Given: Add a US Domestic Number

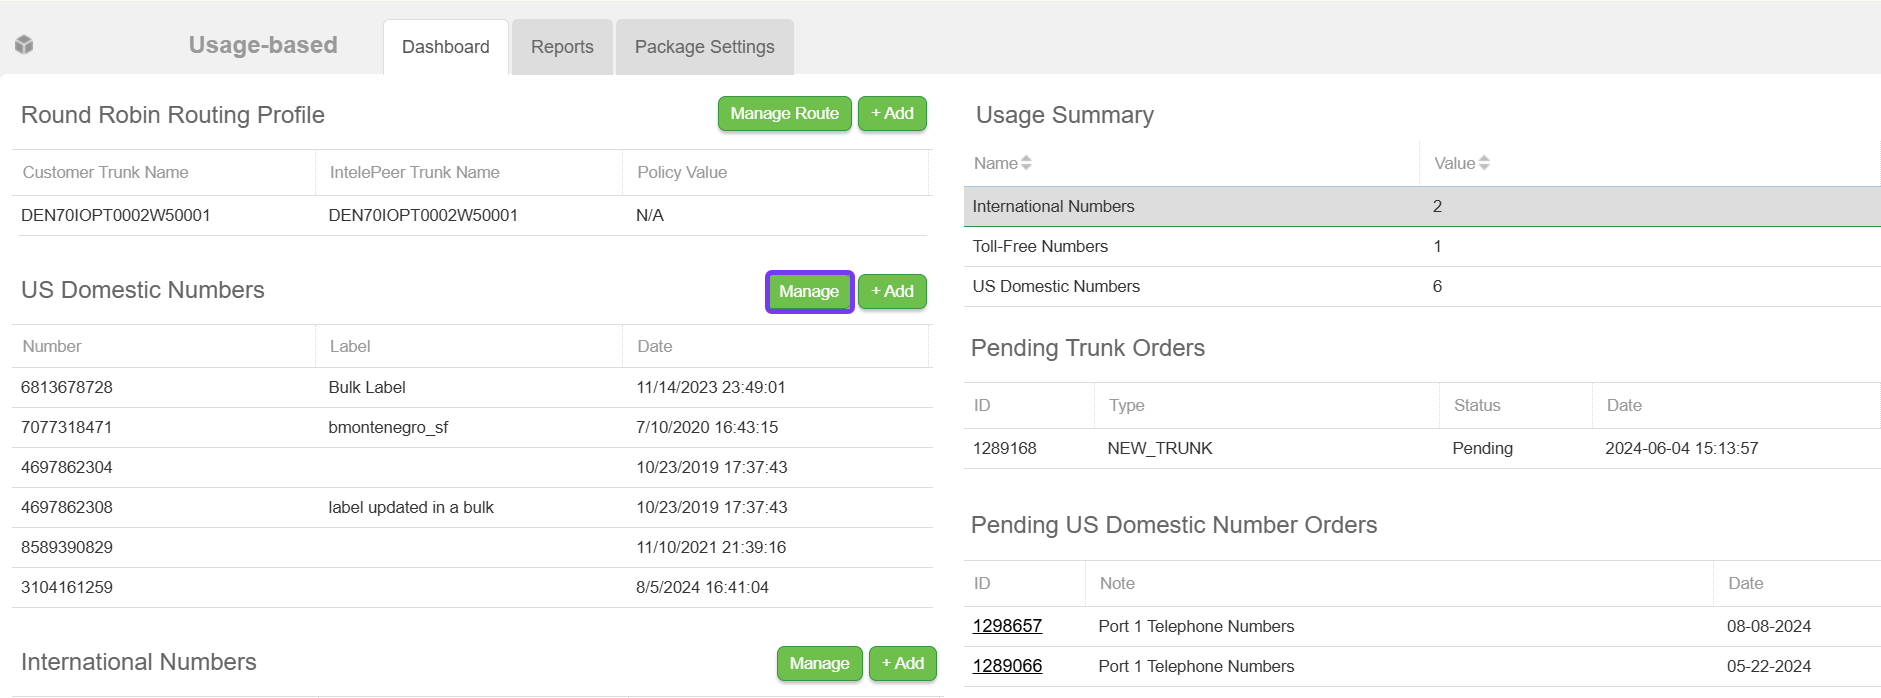Looking at the screenshot, I should point(892,292).
